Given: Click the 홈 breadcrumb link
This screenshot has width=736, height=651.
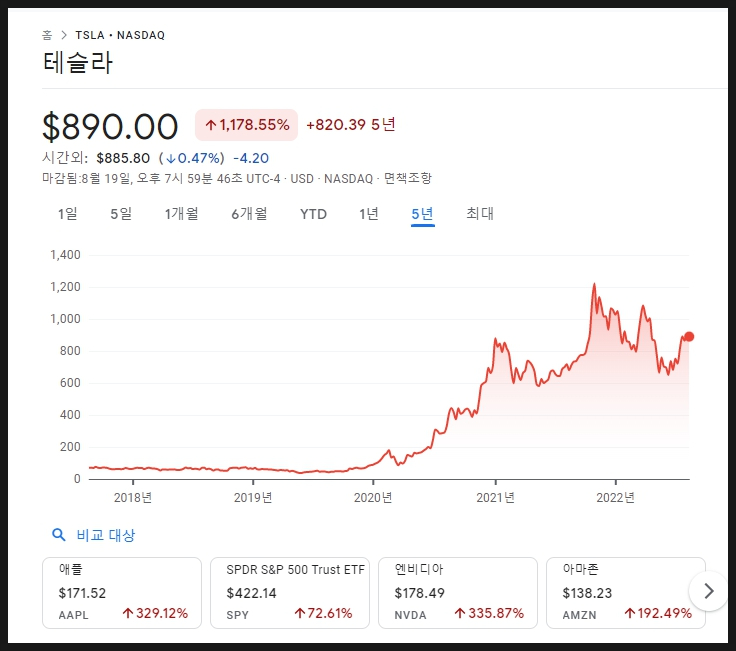Looking at the screenshot, I should click(47, 35).
